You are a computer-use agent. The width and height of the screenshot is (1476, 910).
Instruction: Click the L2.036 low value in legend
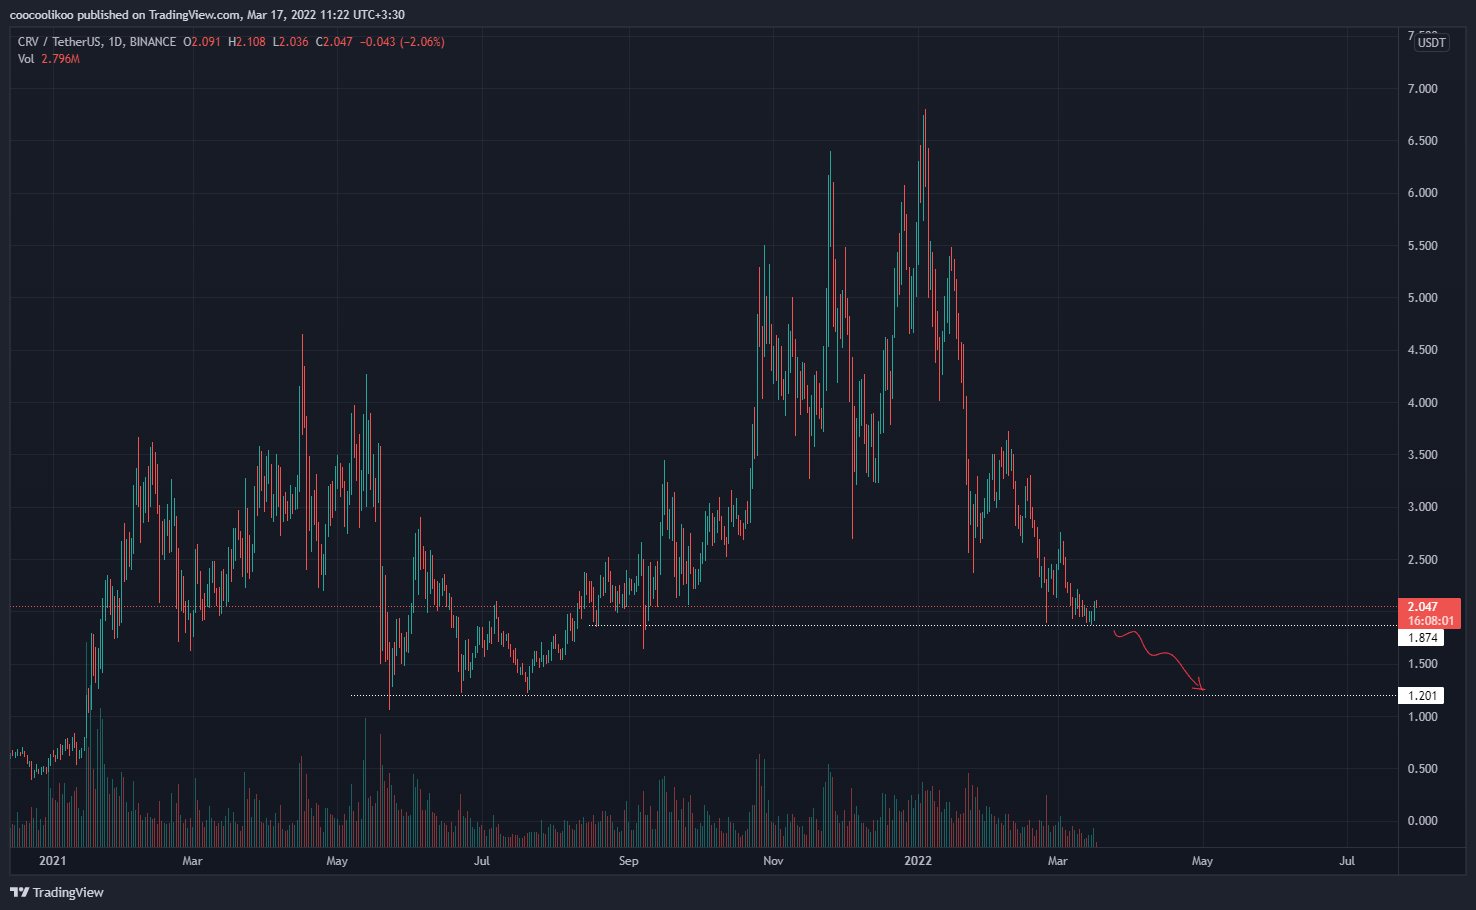pyautogui.click(x=291, y=42)
